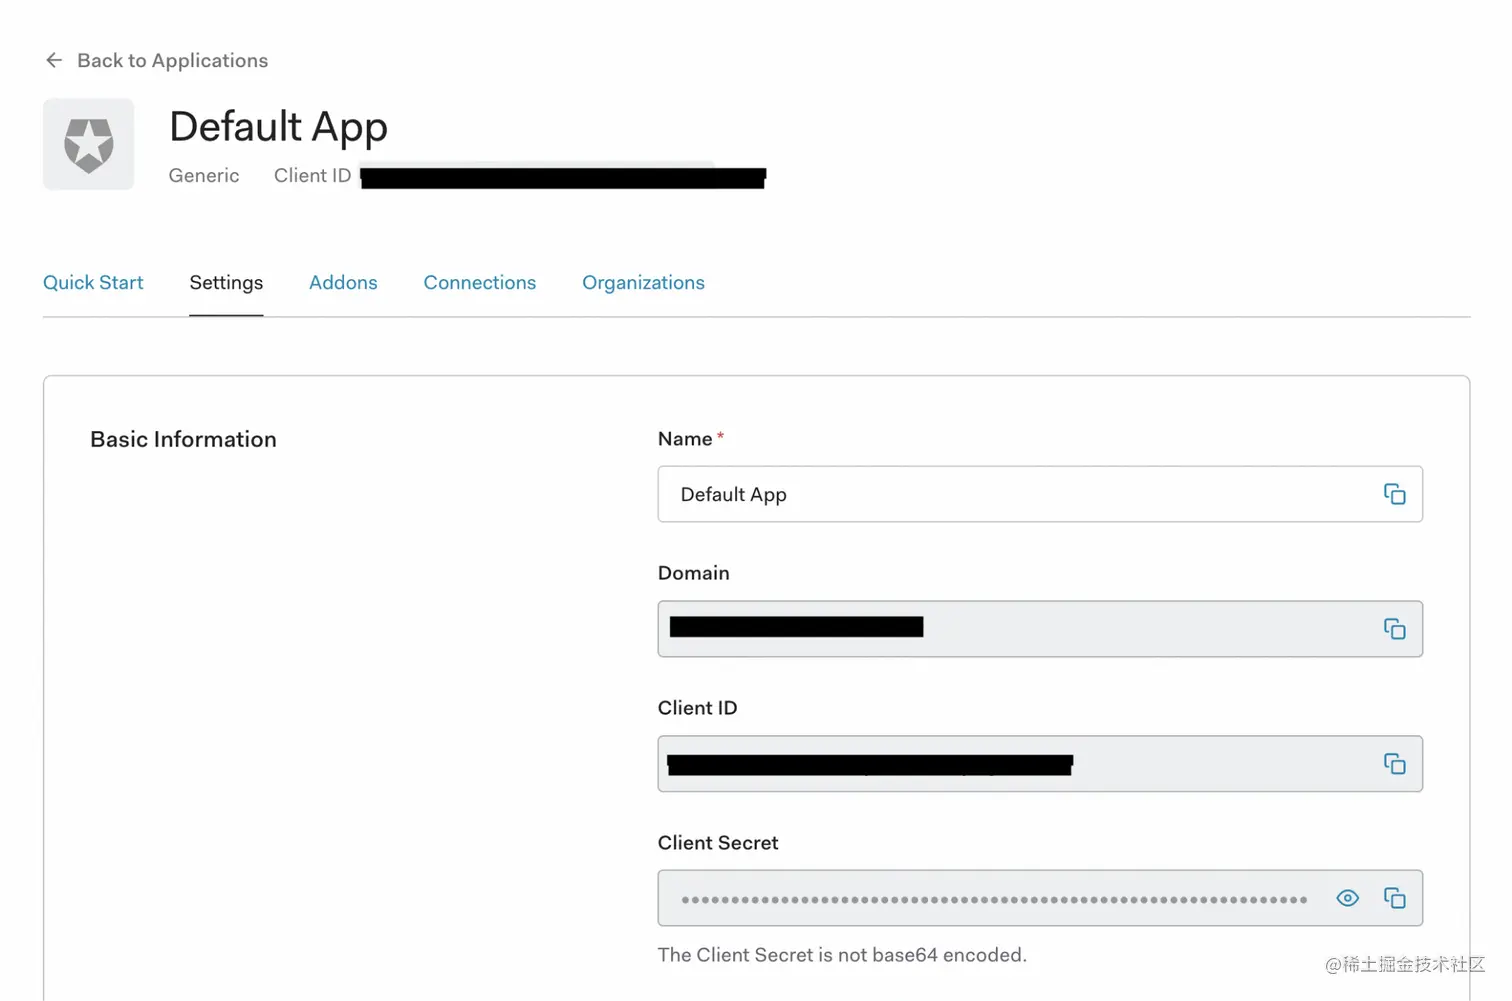Copy the Domain value via its copy icon

pyautogui.click(x=1394, y=628)
